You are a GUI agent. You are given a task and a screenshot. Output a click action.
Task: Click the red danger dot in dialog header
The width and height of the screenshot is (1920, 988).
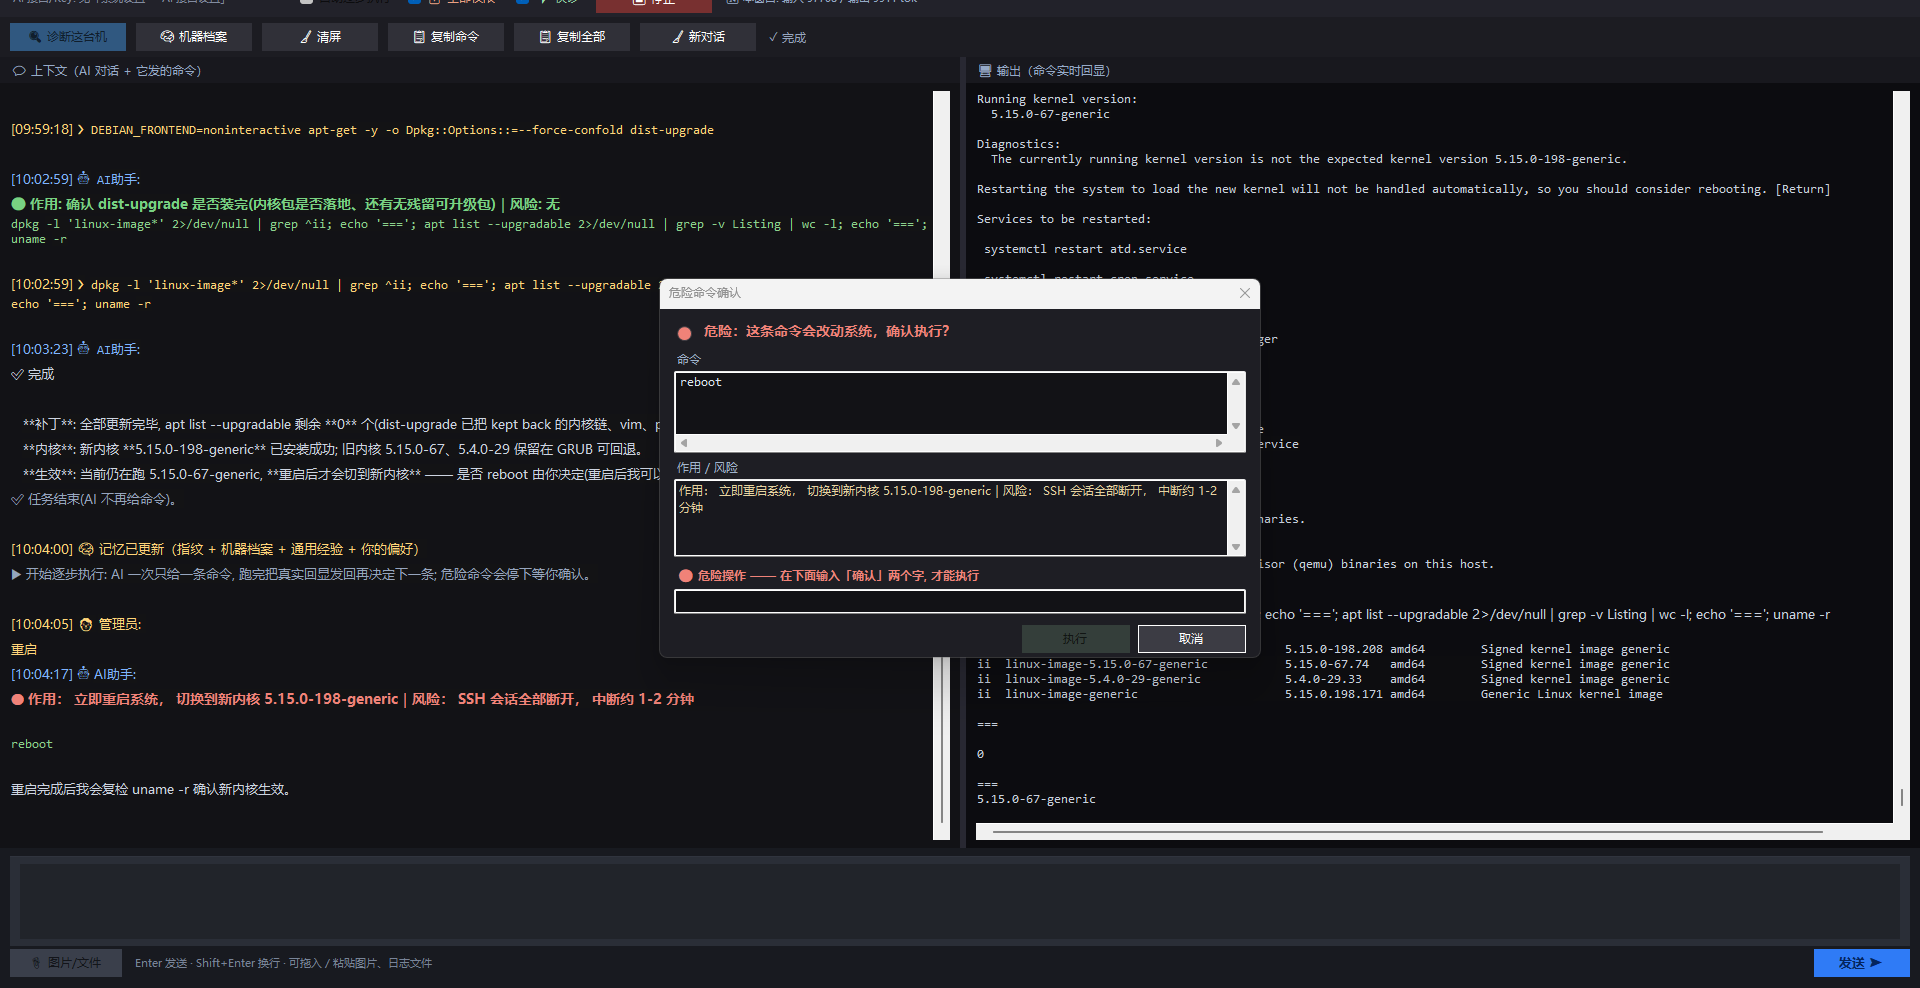point(684,333)
